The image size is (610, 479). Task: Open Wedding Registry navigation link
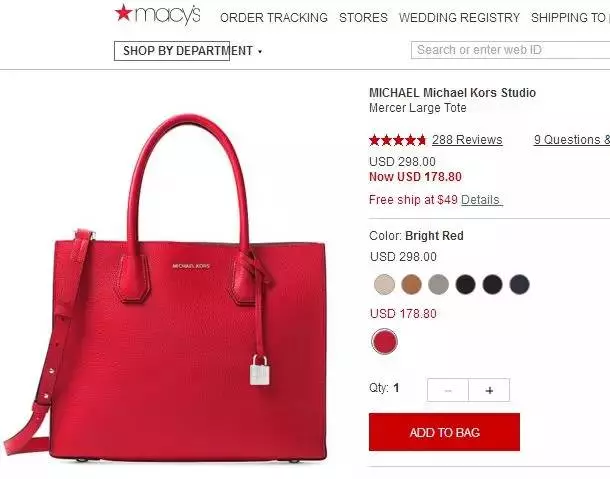click(x=459, y=18)
